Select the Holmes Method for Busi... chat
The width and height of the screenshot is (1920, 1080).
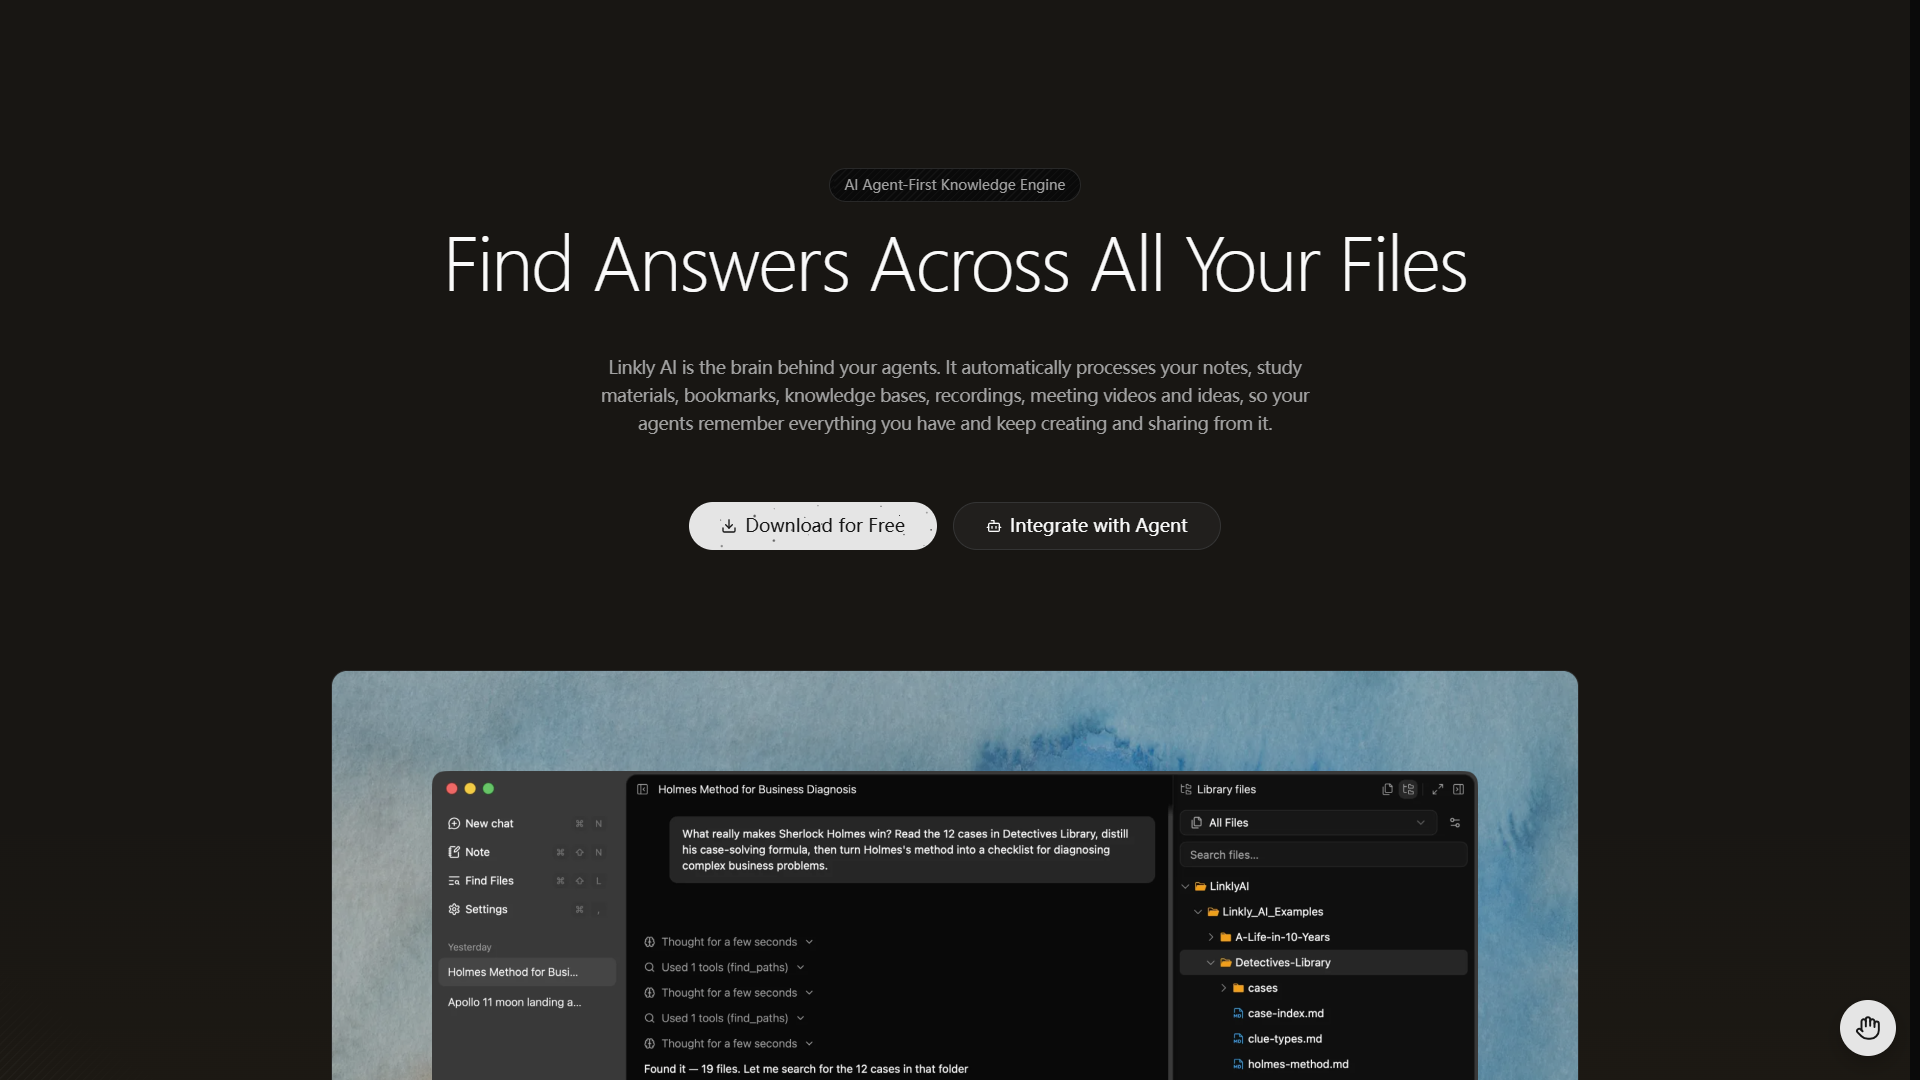pos(527,972)
